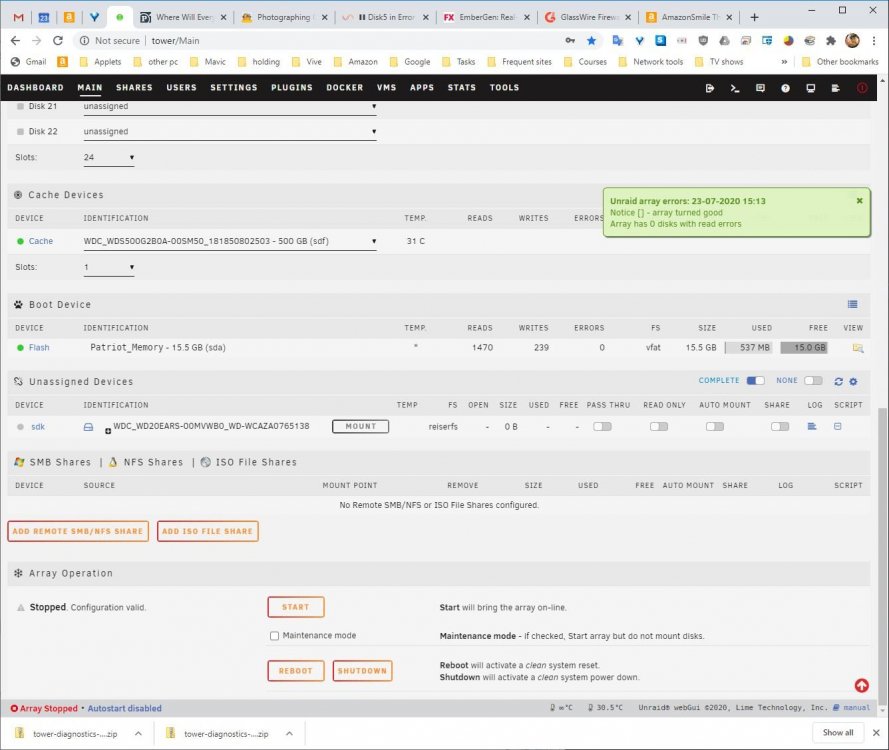The height and width of the screenshot is (750, 889).
Task: Click the help question mark icon
Action: (x=785, y=88)
